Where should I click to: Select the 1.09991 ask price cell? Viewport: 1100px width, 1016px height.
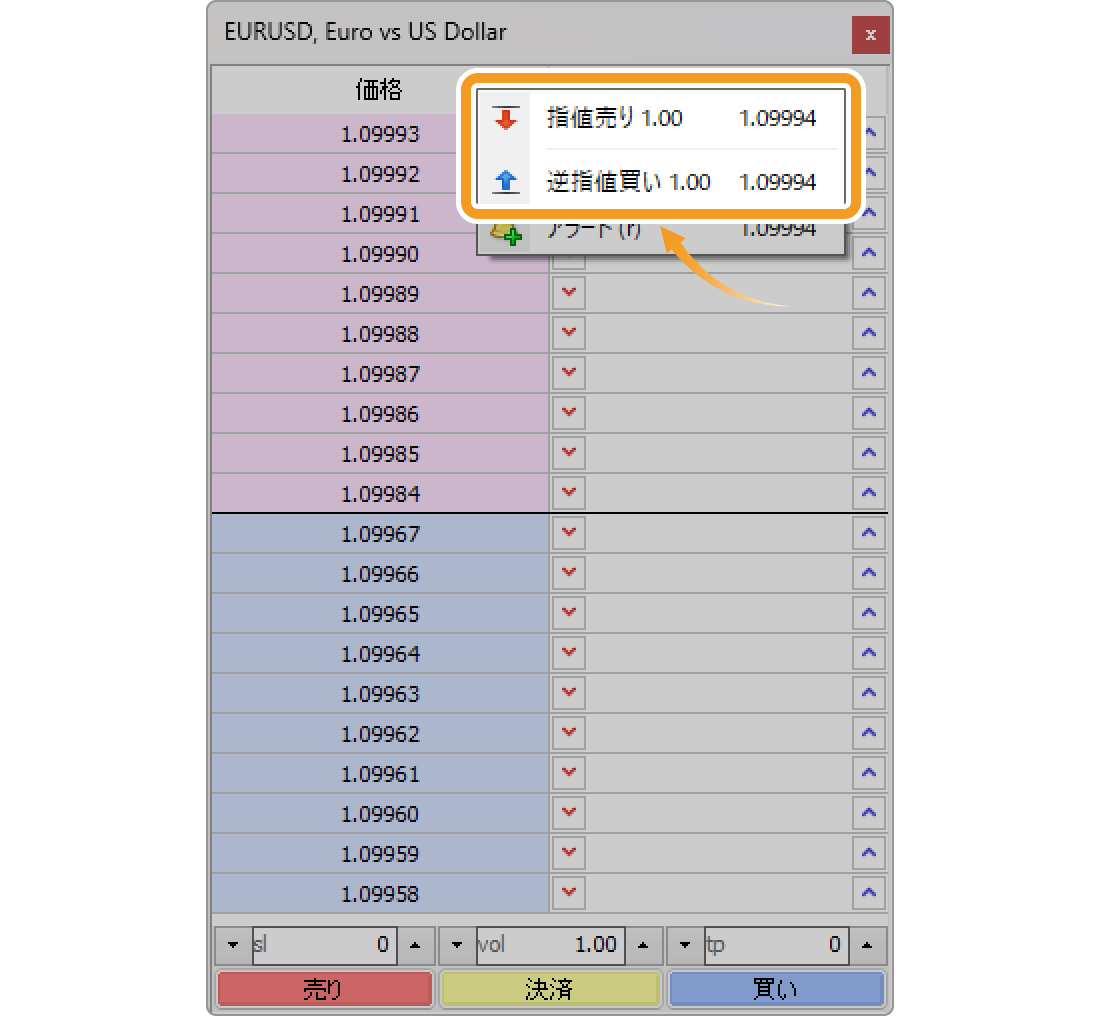(x=380, y=213)
